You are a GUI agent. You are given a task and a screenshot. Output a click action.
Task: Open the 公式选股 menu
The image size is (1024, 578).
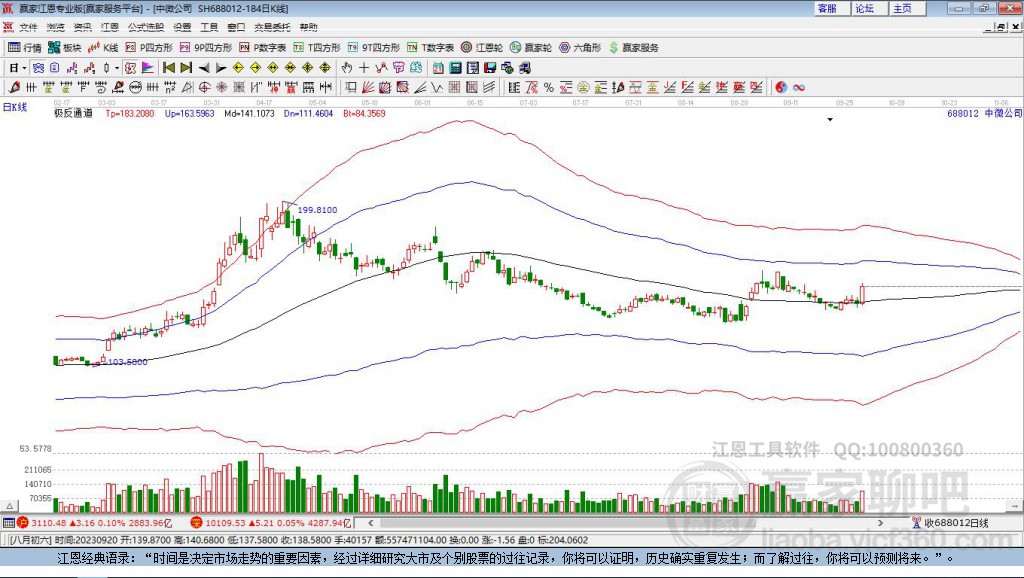pyautogui.click(x=146, y=27)
